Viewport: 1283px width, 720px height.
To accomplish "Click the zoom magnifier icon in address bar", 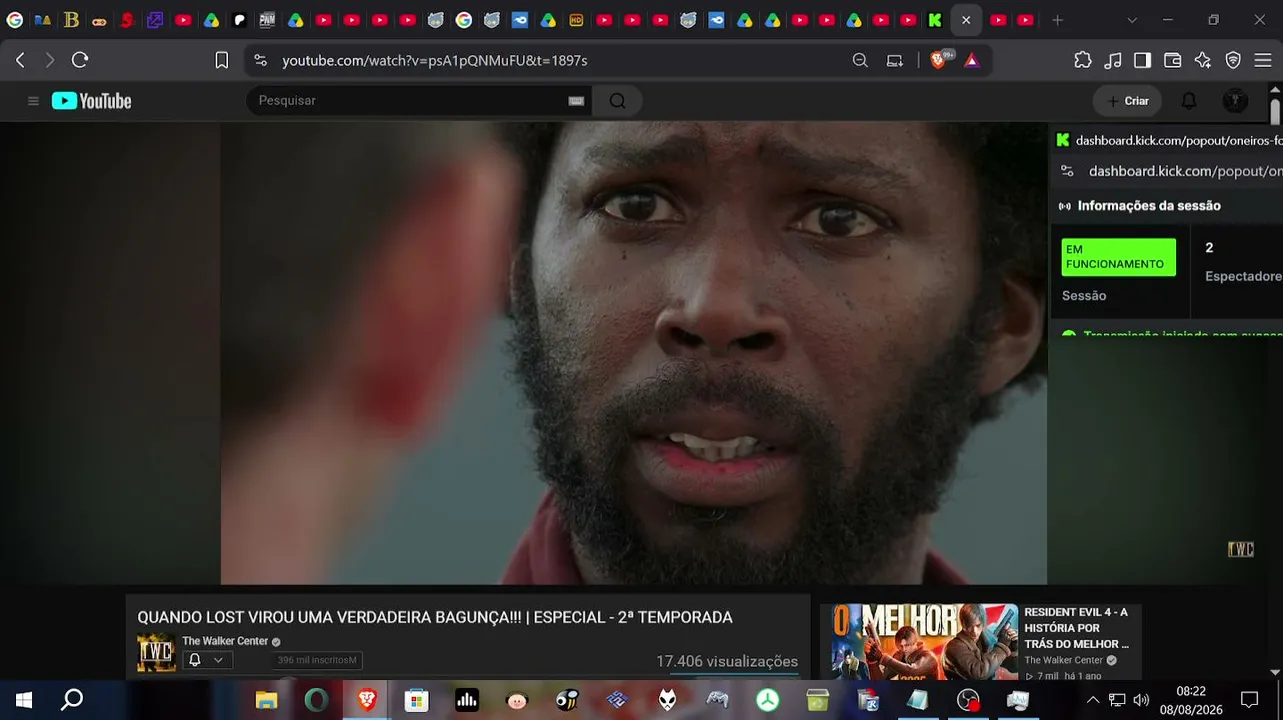I will [x=860, y=60].
